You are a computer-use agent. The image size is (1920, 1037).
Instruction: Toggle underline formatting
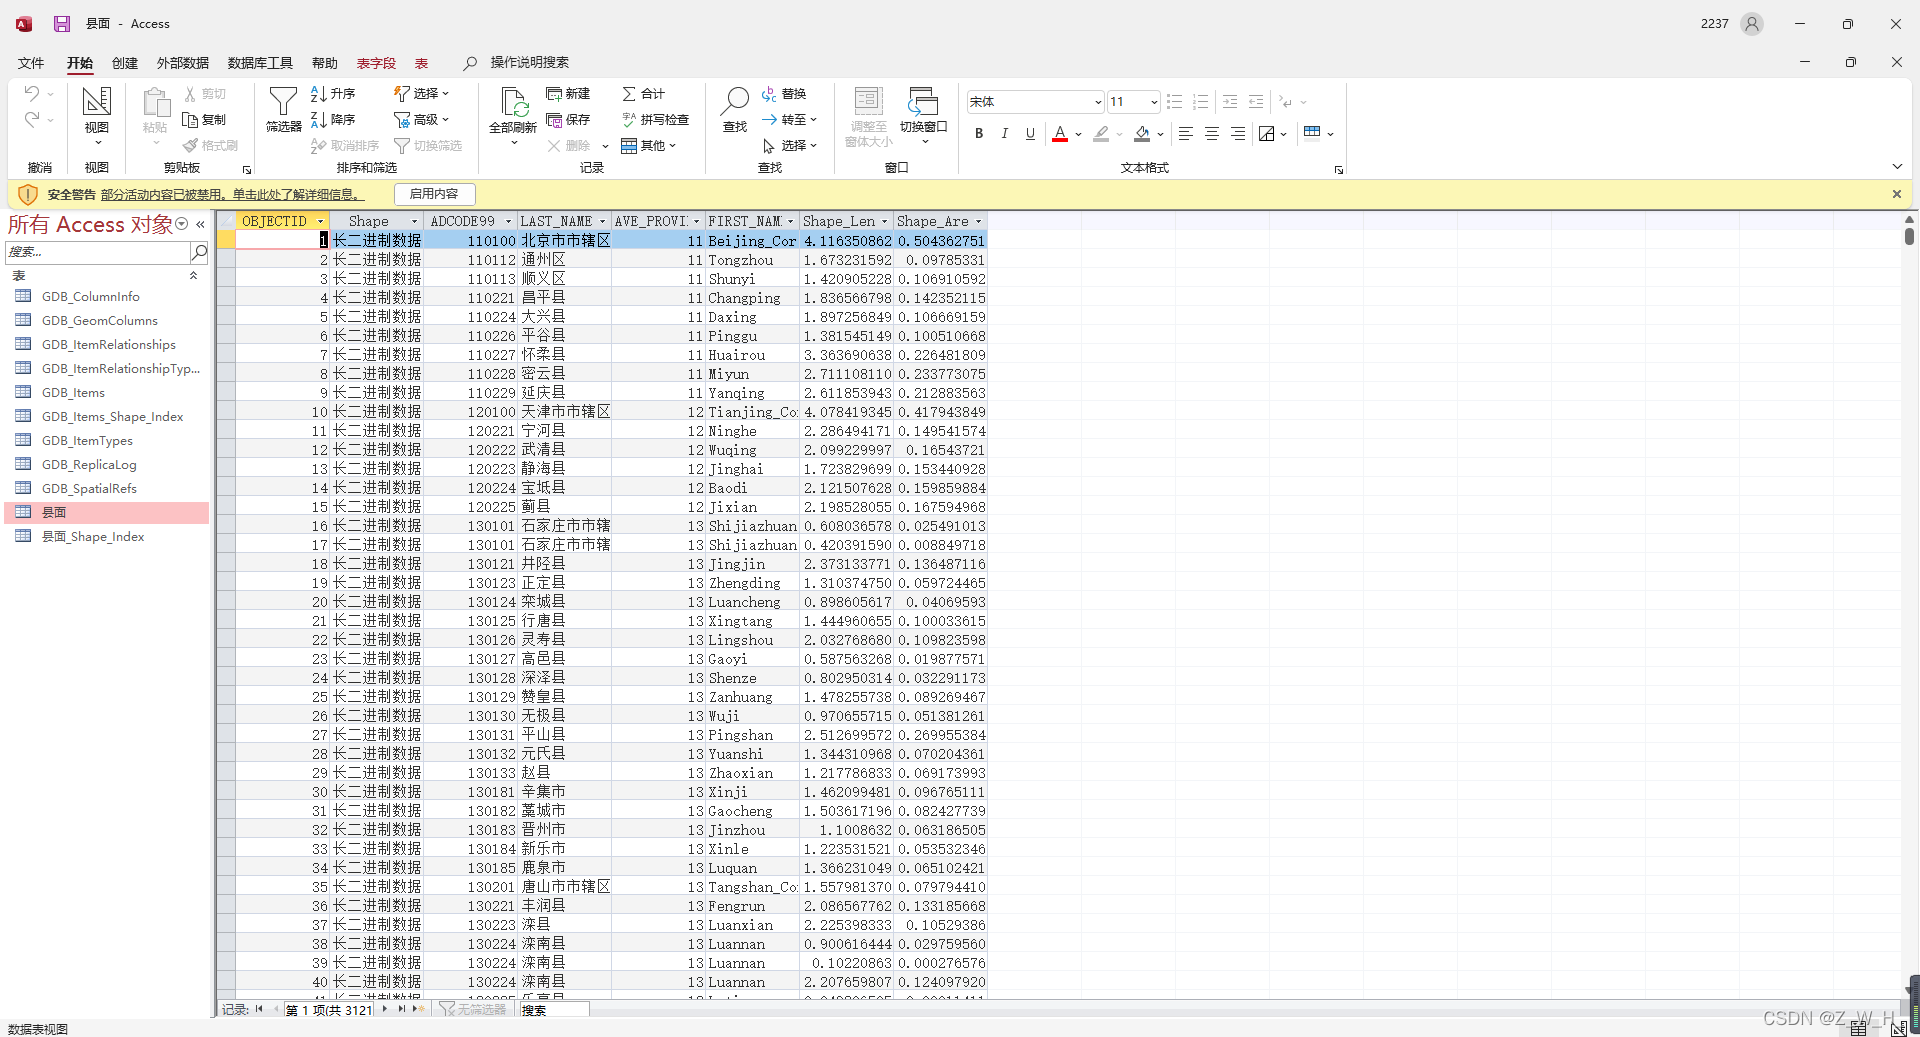coord(1029,133)
